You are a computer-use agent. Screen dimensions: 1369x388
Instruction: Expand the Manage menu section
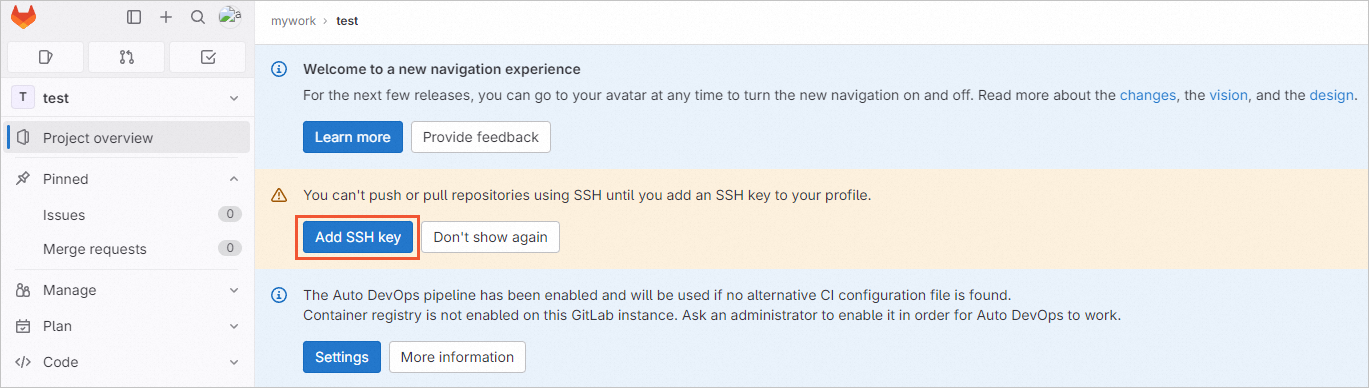[x=127, y=290]
